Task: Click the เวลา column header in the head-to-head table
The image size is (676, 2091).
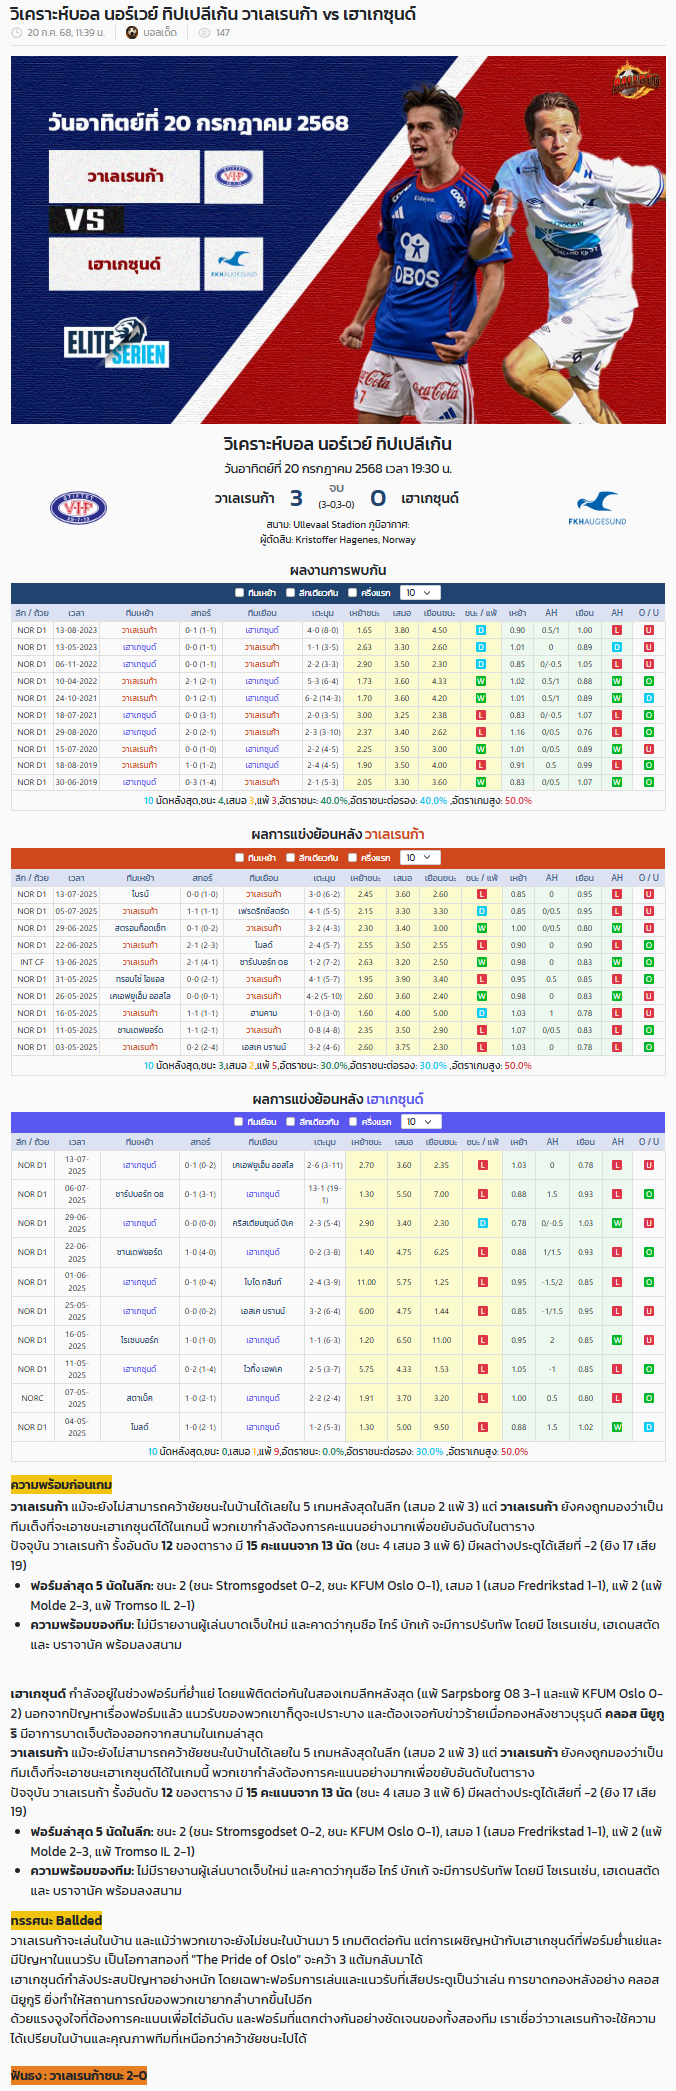Action: pos(76,613)
